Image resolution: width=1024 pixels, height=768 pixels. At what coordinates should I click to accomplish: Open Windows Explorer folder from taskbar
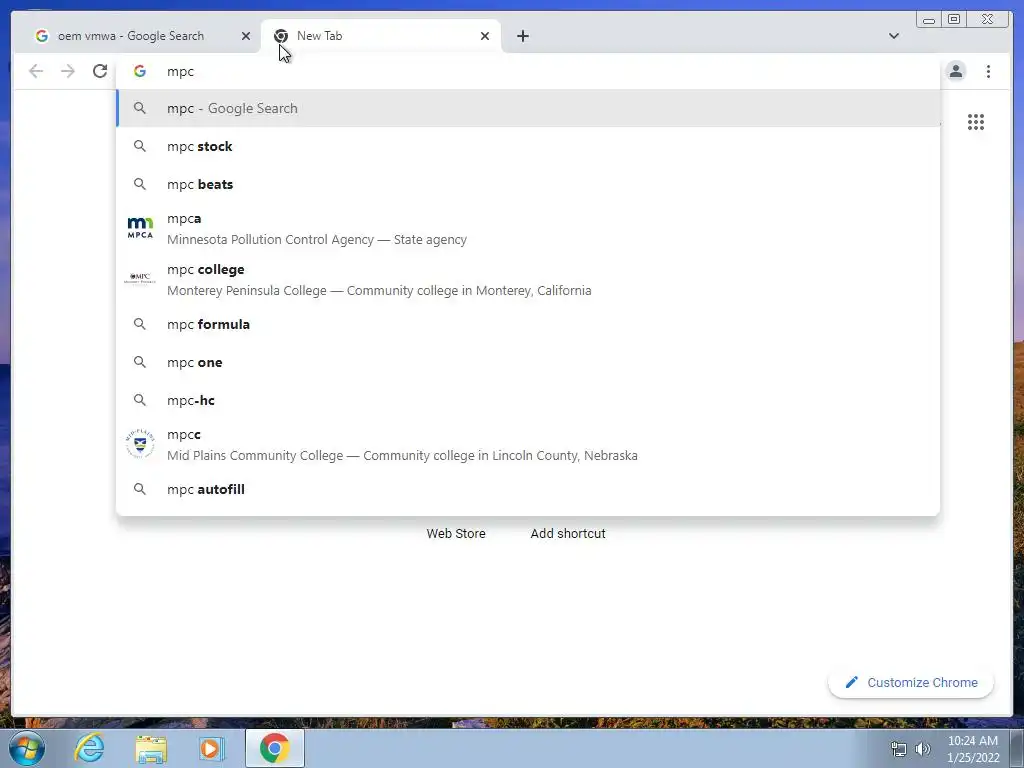(151, 748)
